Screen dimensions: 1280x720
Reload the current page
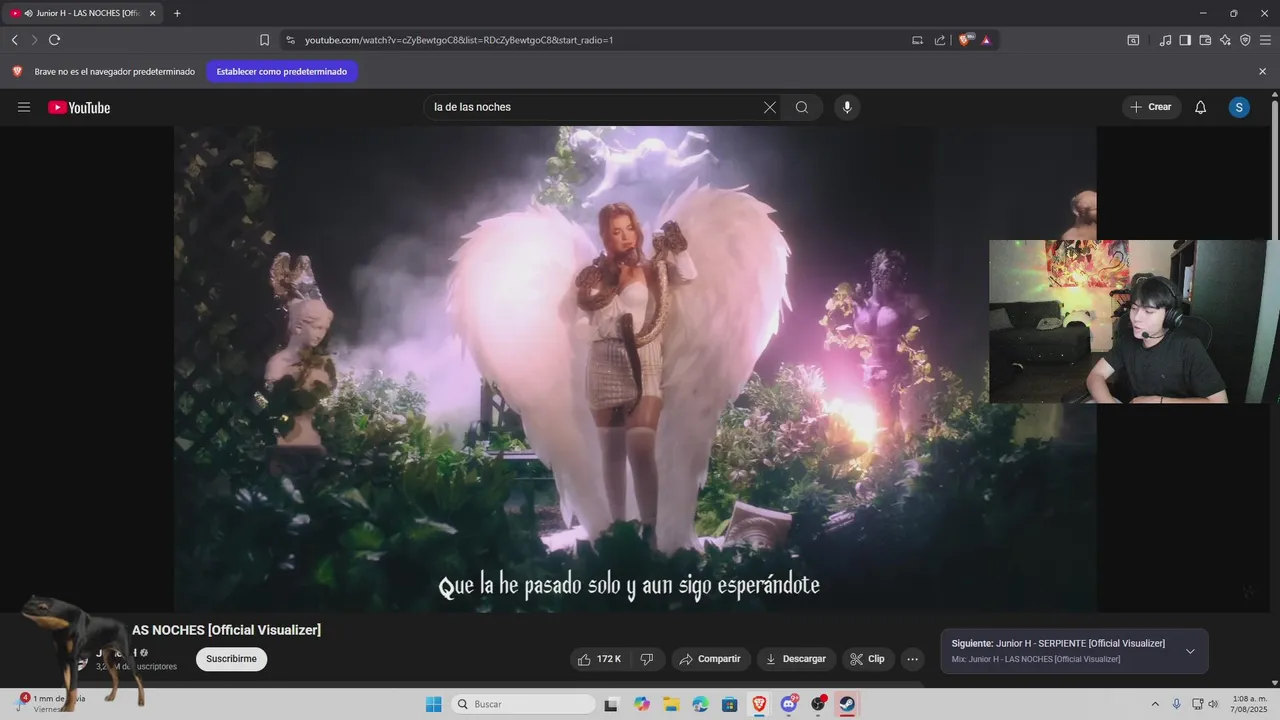(55, 40)
